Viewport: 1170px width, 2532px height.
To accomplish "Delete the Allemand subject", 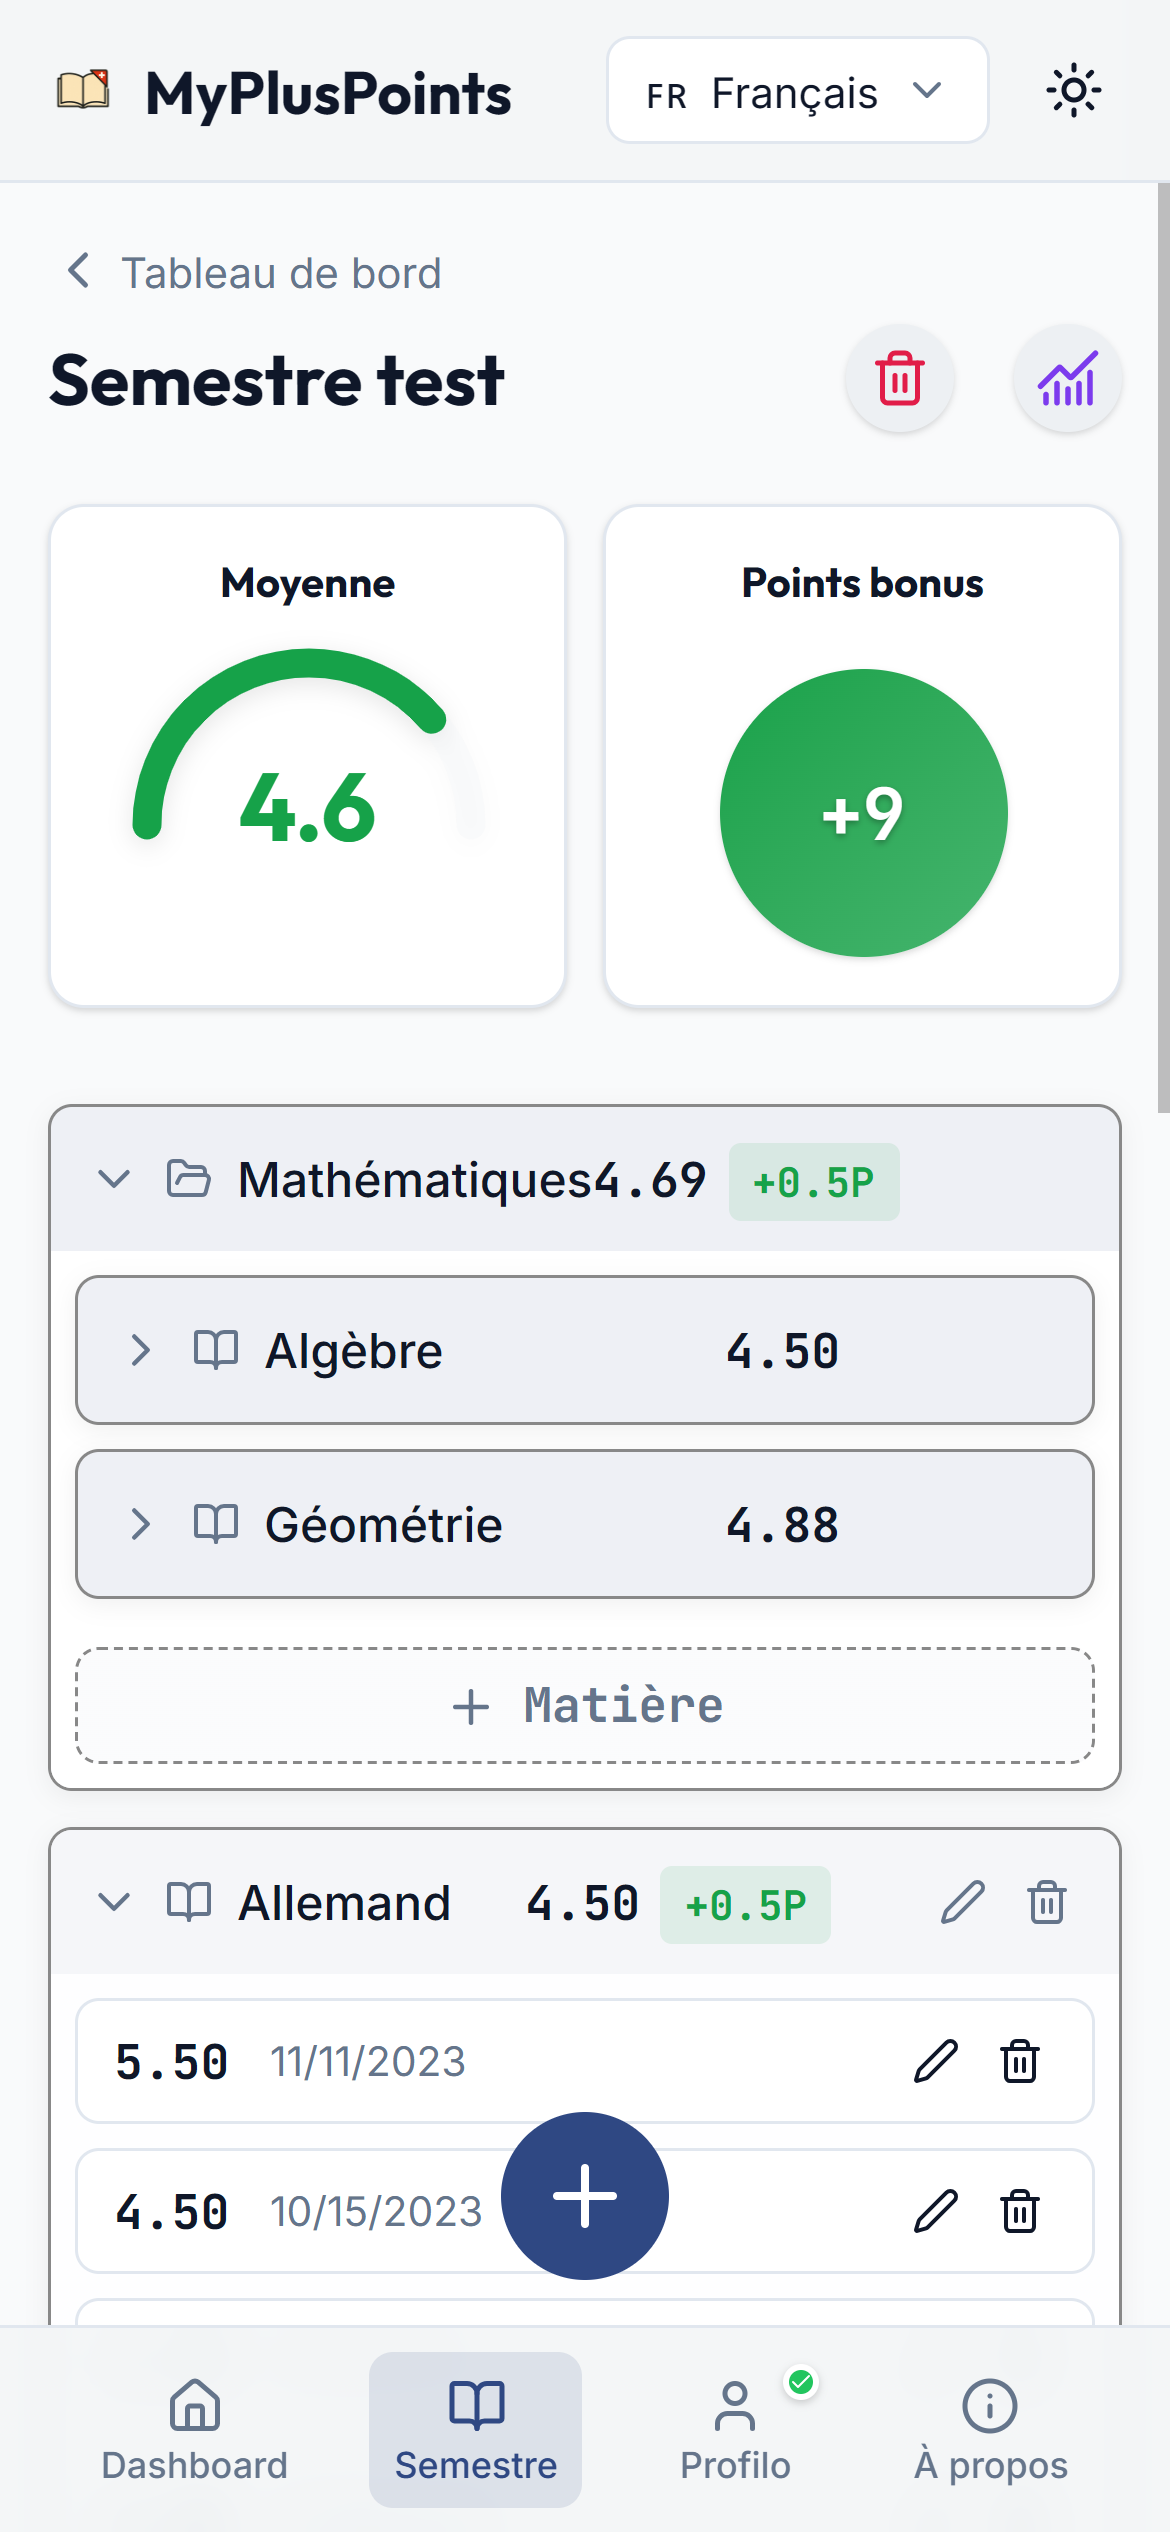I will (1047, 1902).
